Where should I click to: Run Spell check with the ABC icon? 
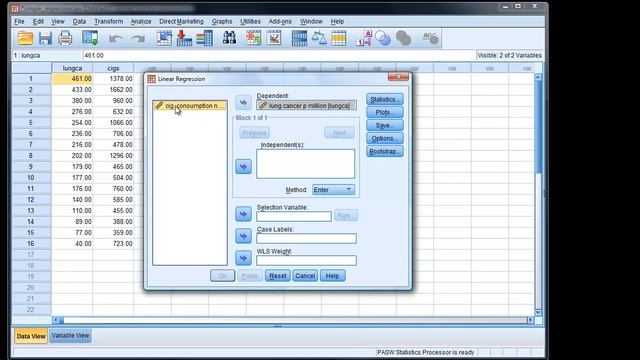430,38
